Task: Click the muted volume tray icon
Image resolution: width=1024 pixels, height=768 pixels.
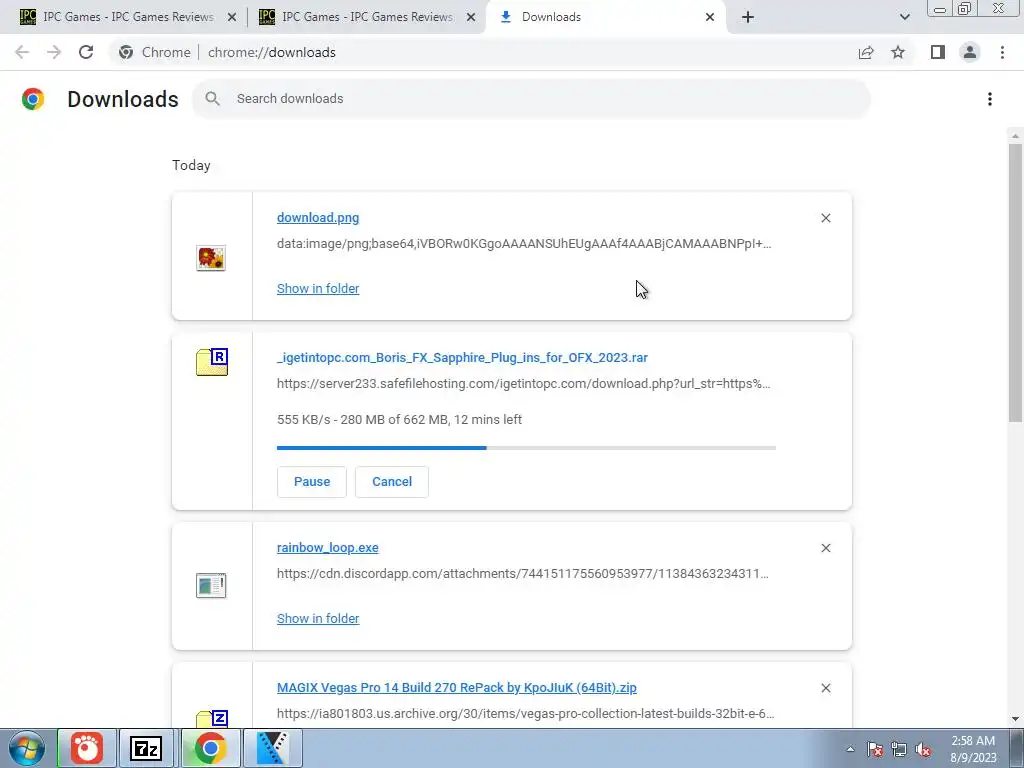Action: (x=923, y=749)
